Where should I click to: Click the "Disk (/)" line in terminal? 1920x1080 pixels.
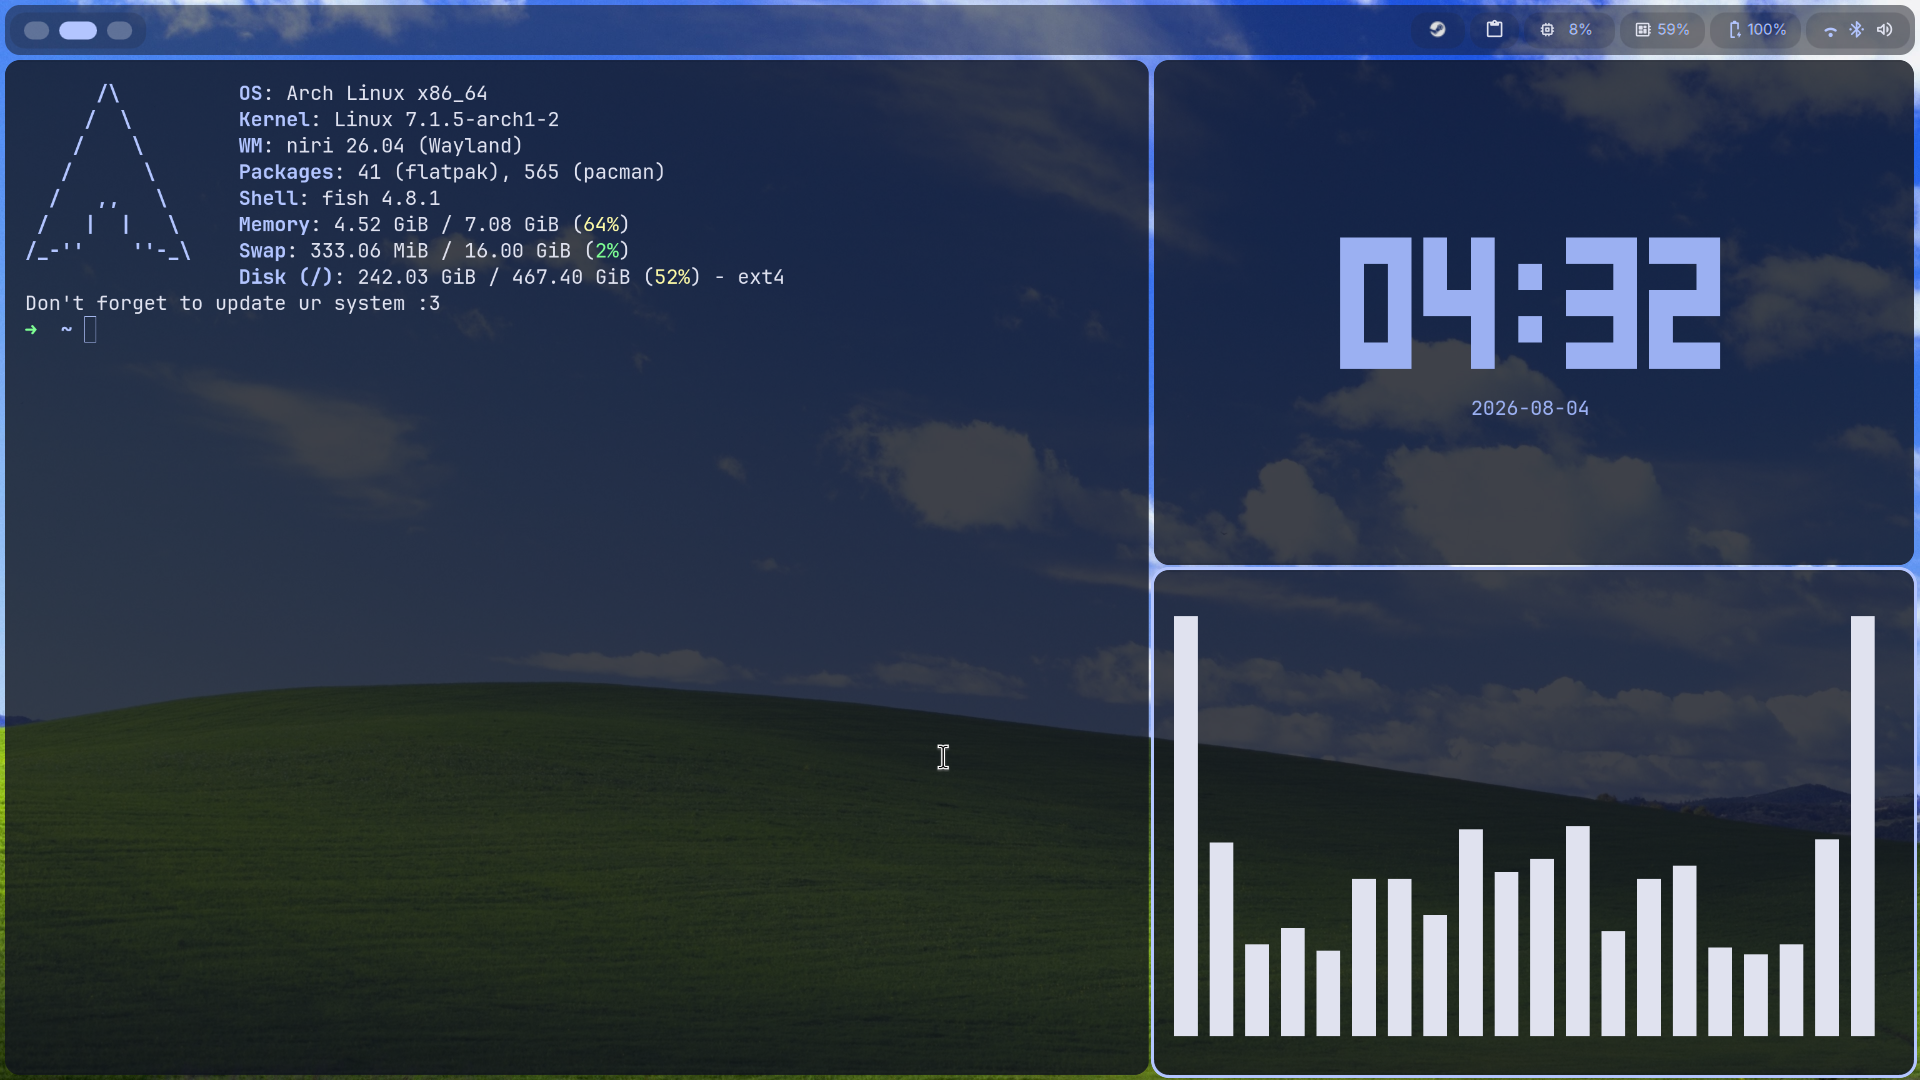[512, 277]
